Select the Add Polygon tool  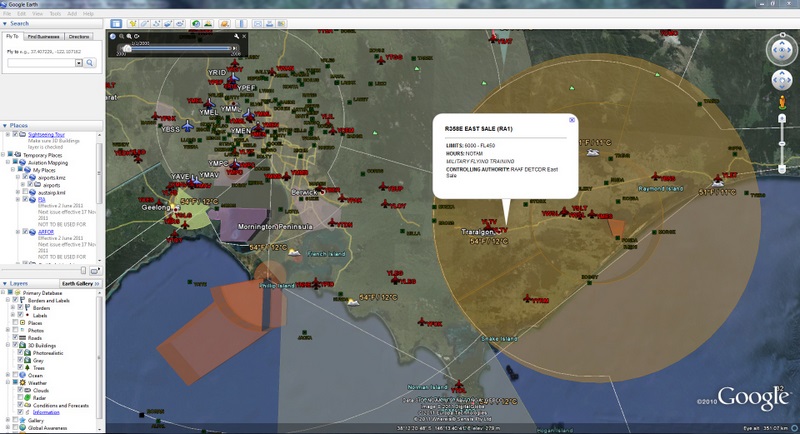point(144,23)
